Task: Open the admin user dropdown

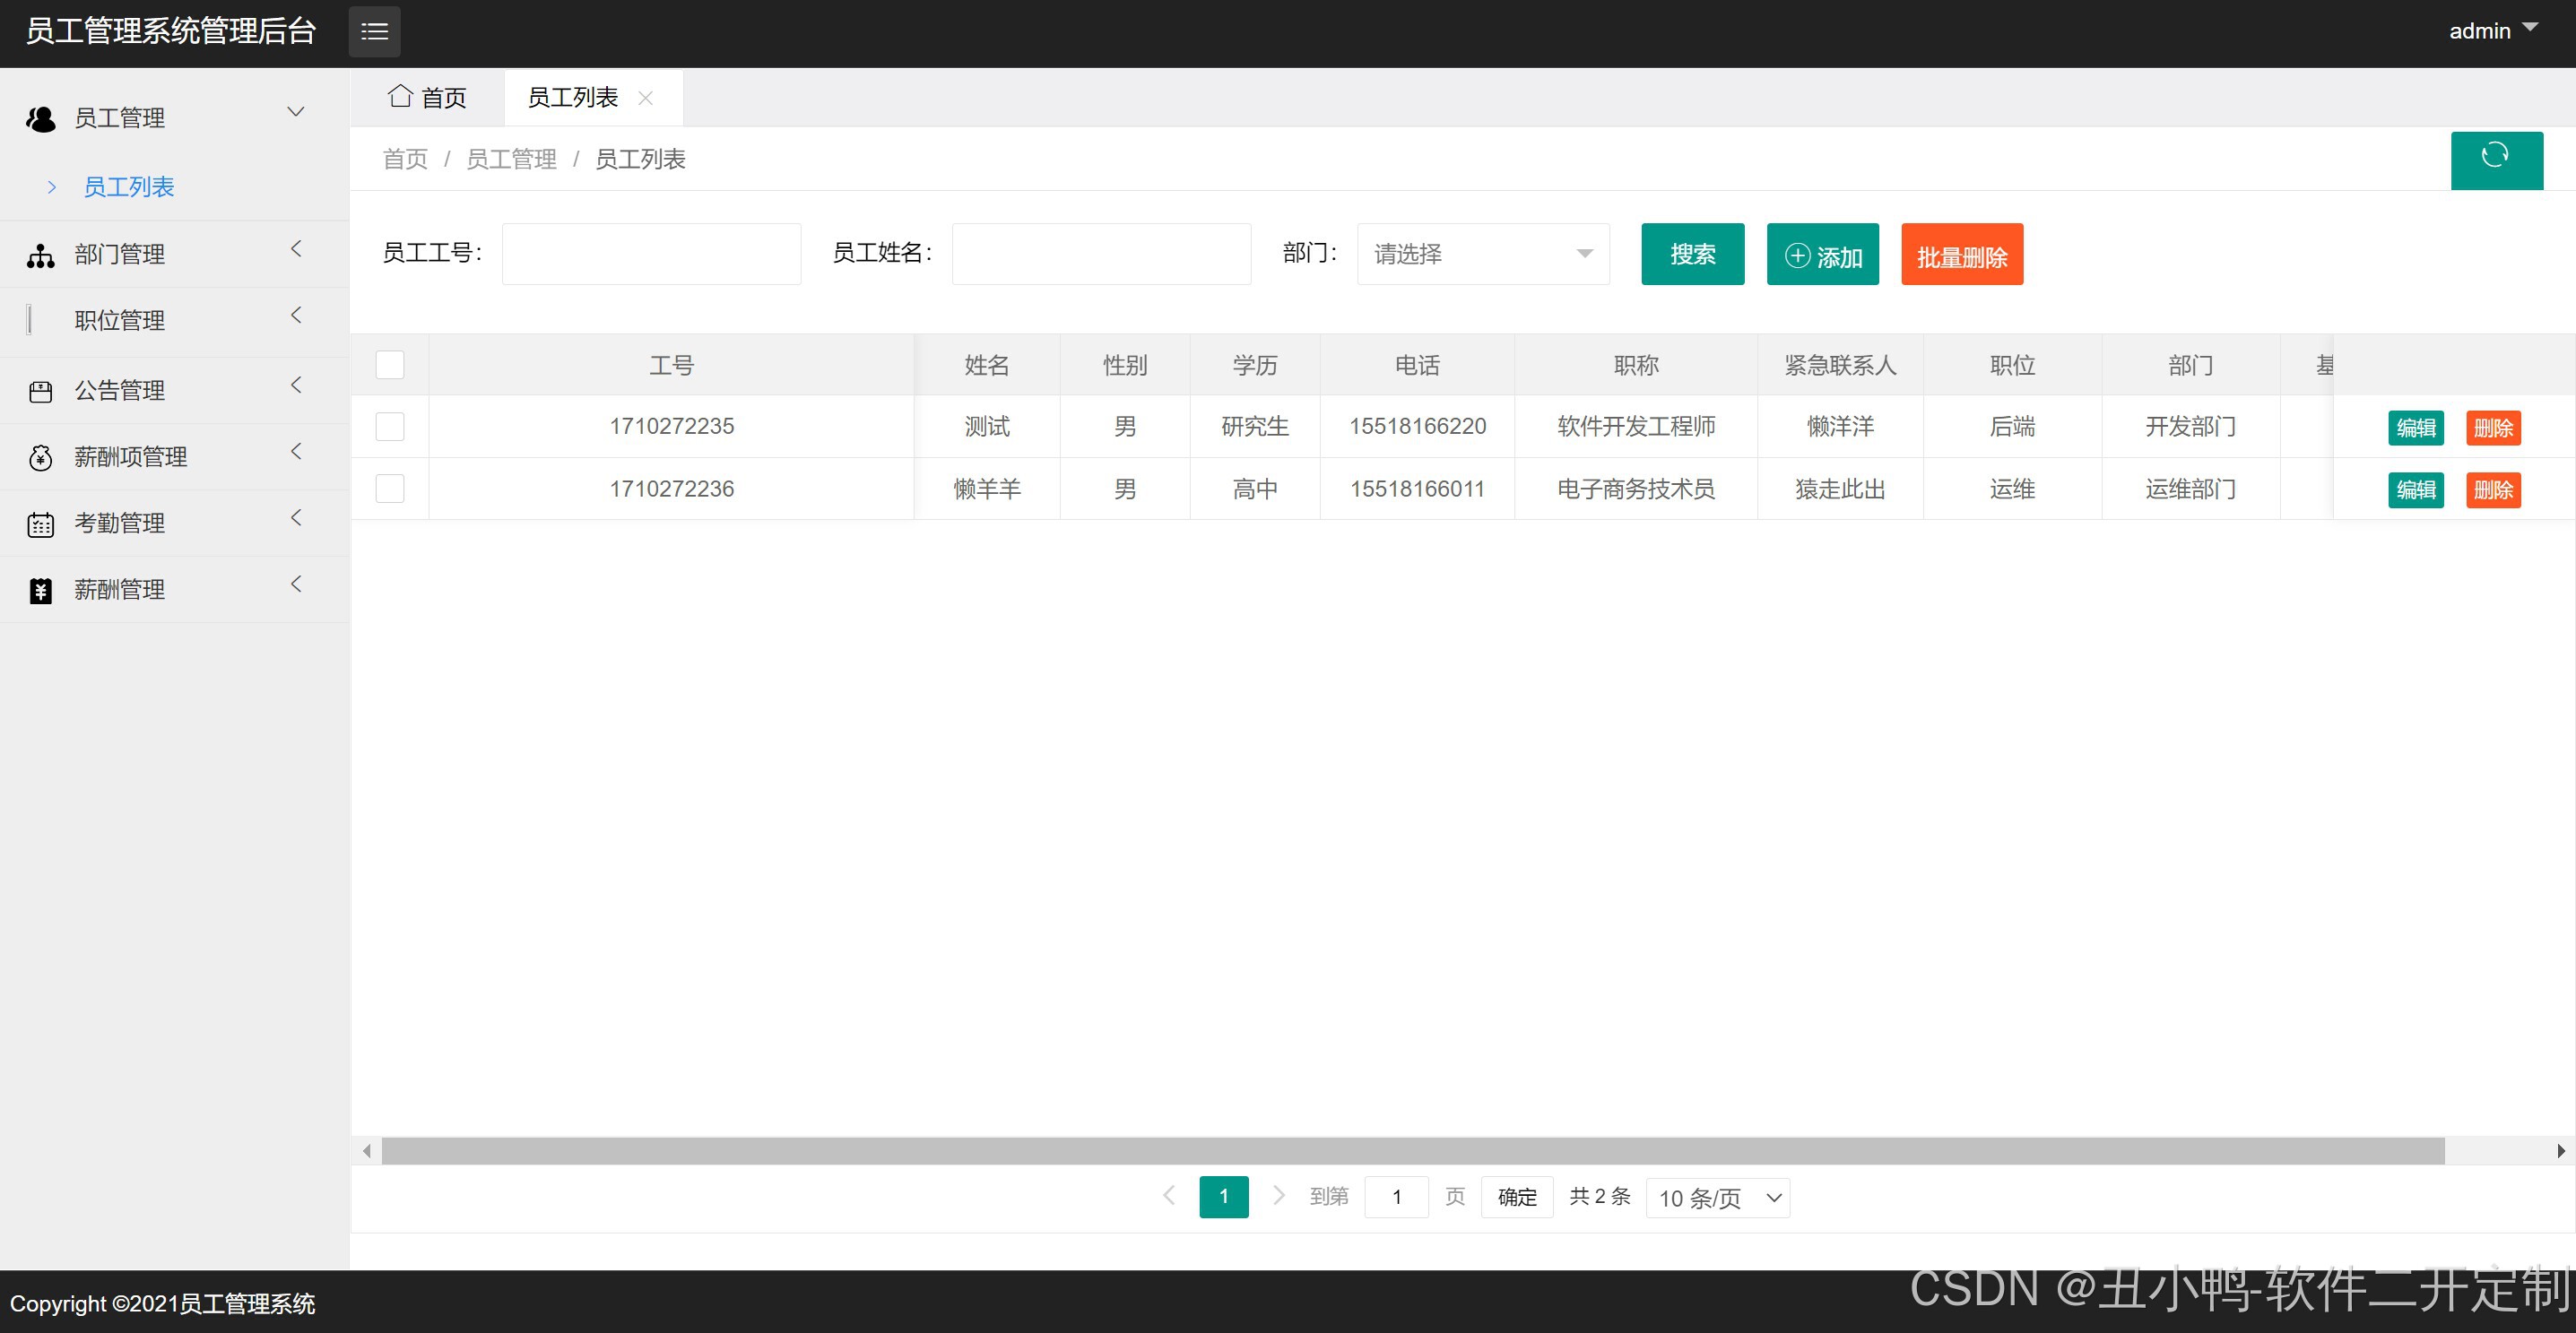Action: point(2492,31)
